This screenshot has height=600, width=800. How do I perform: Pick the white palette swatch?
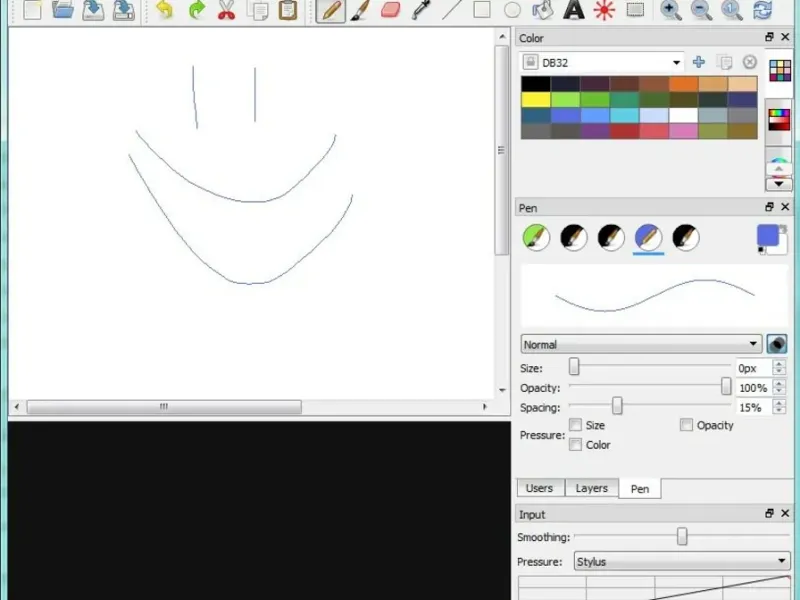[x=683, y=115]
